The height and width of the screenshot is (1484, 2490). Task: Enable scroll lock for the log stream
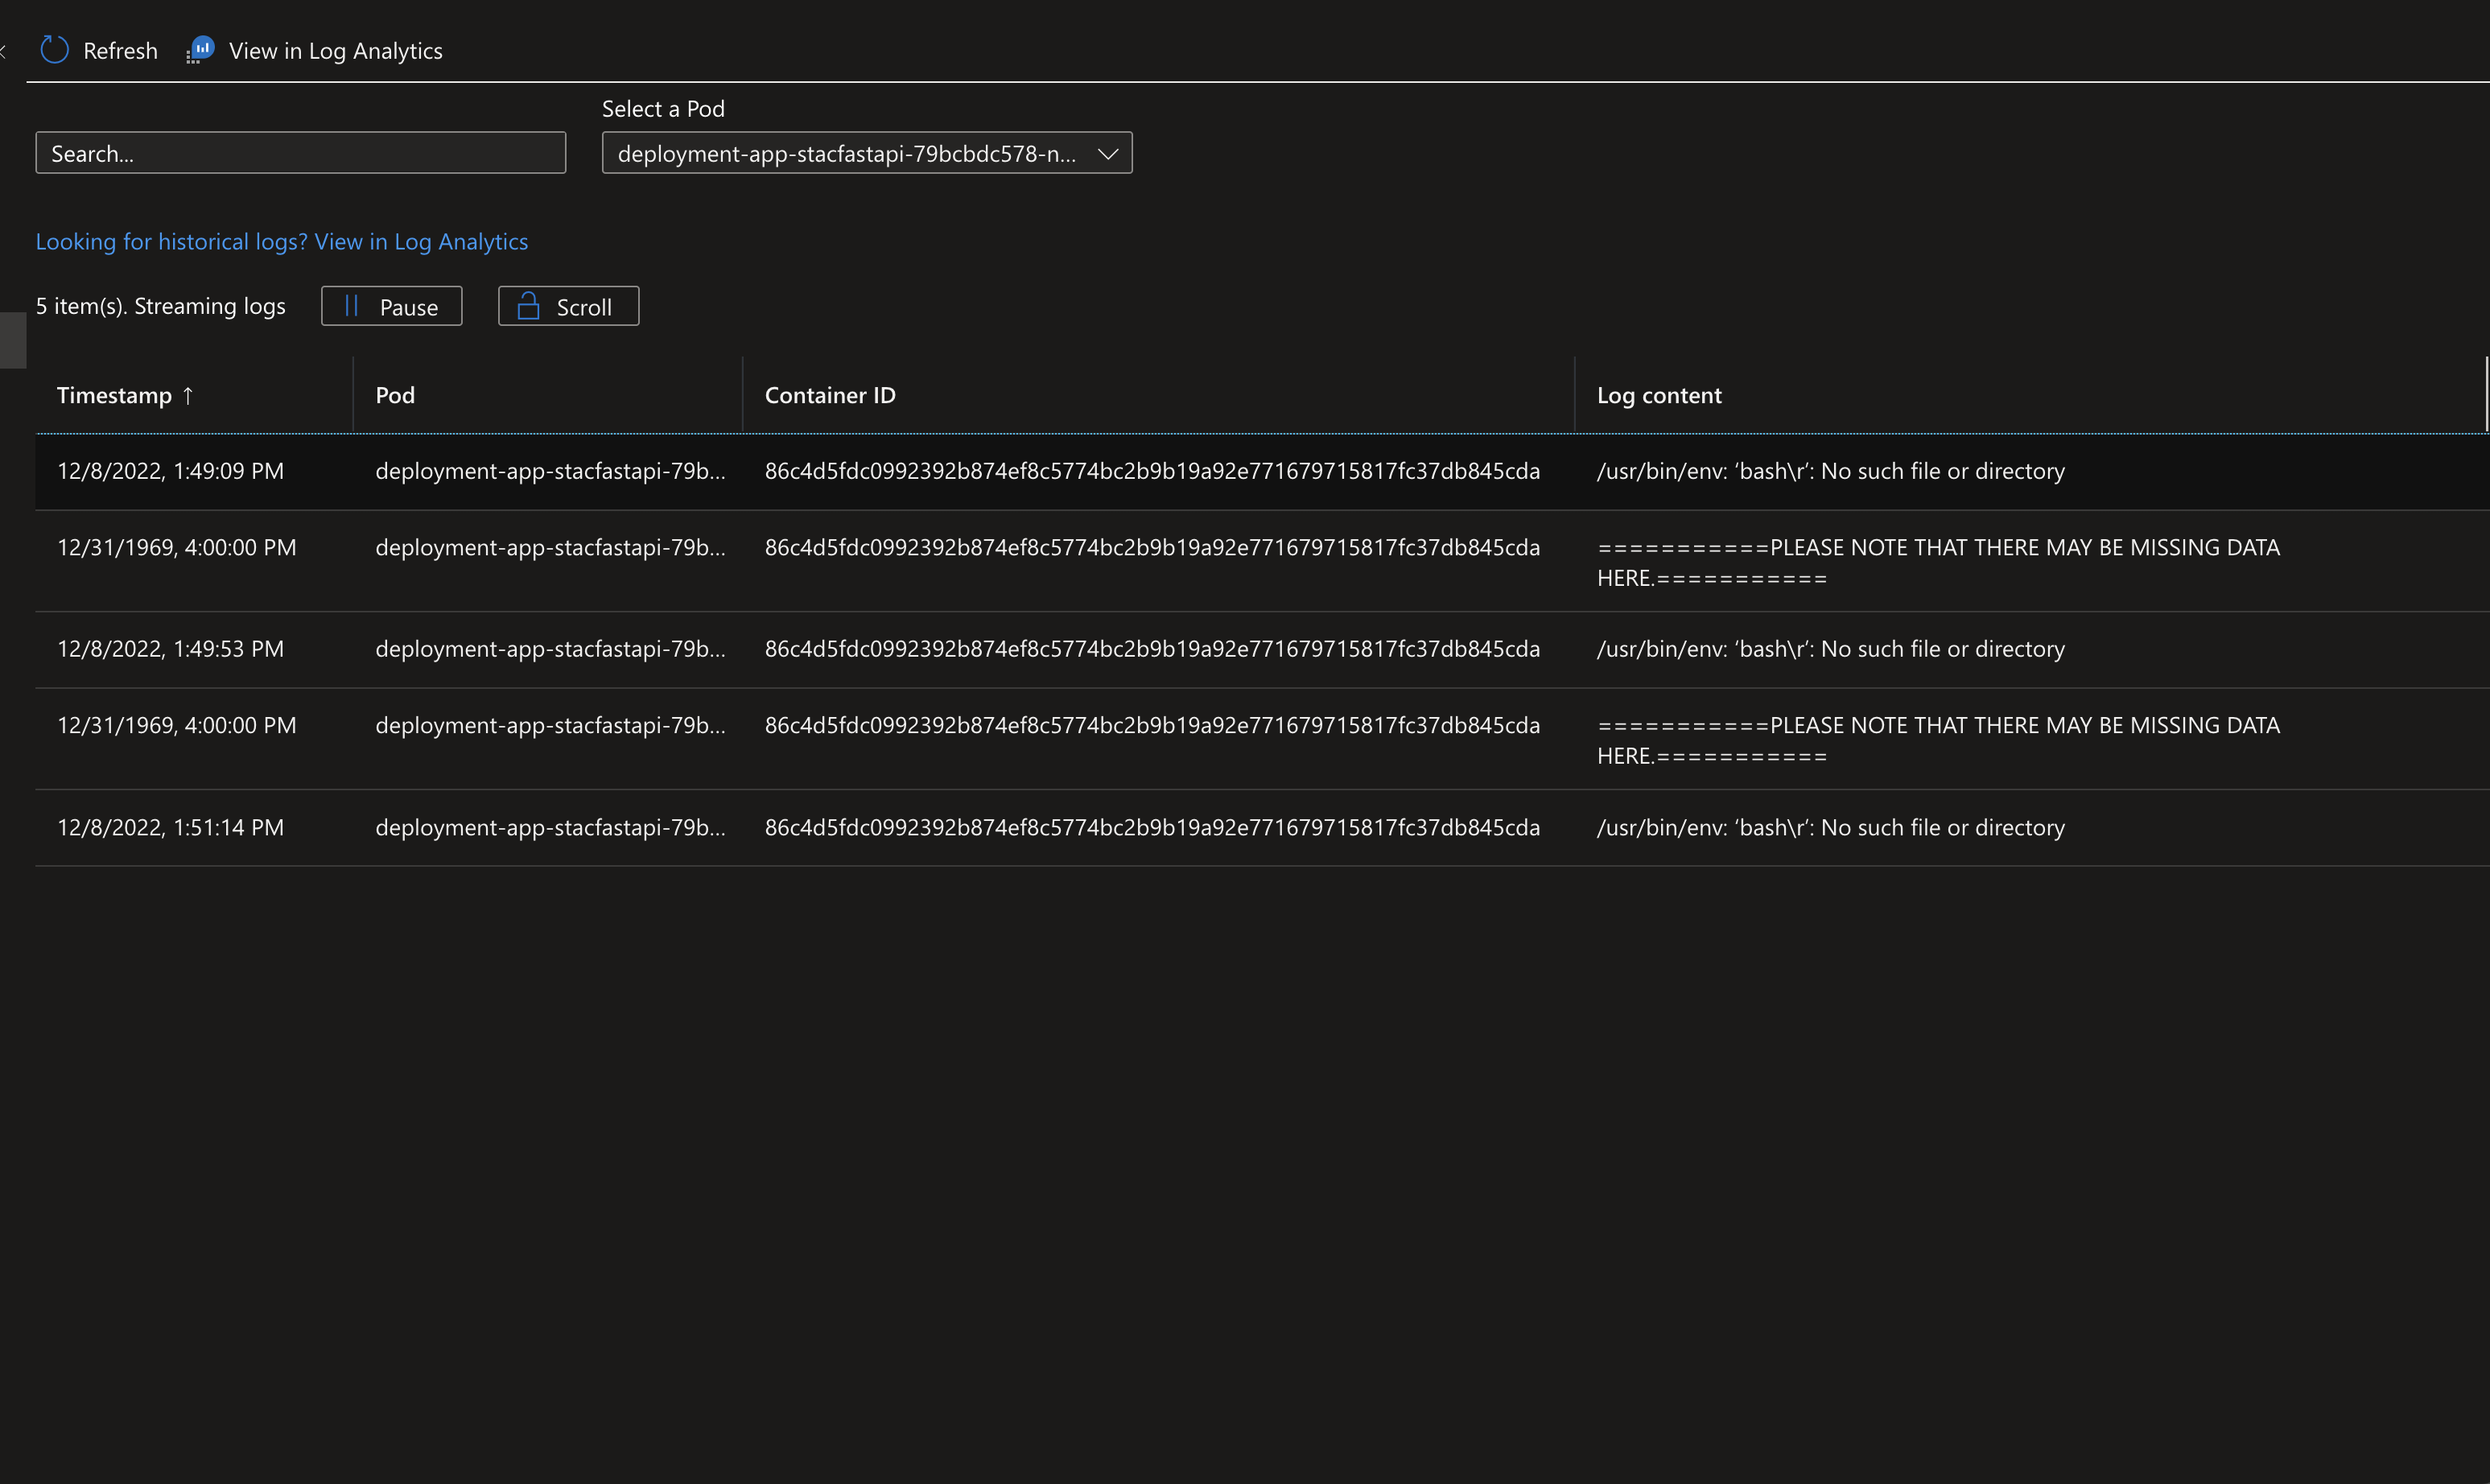tap(567, 306)
